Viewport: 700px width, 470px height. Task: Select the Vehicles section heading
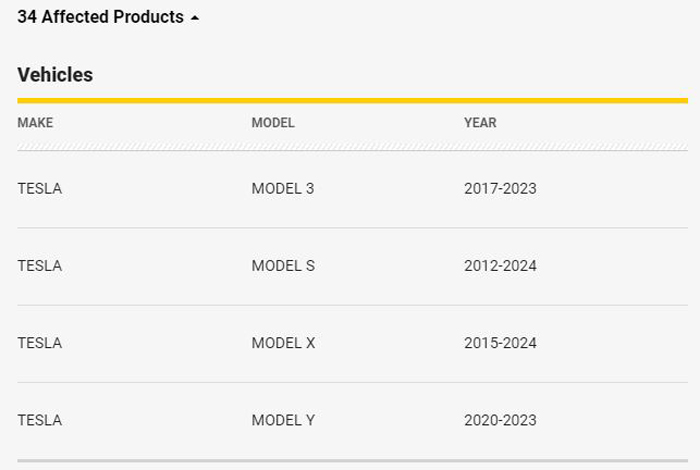tap(55, 75)
